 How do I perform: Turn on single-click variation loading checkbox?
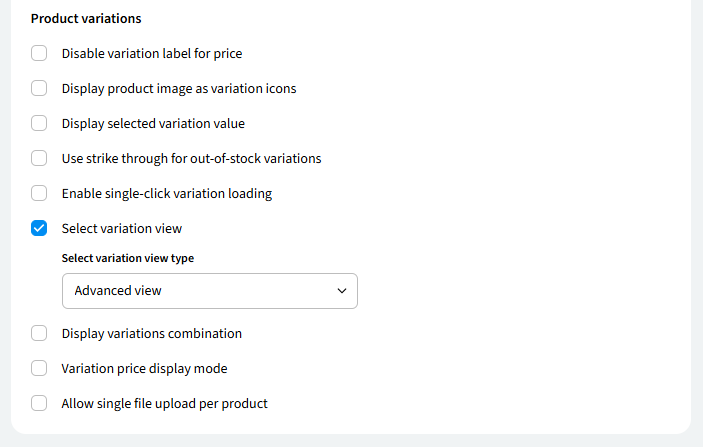pos(39,193)
